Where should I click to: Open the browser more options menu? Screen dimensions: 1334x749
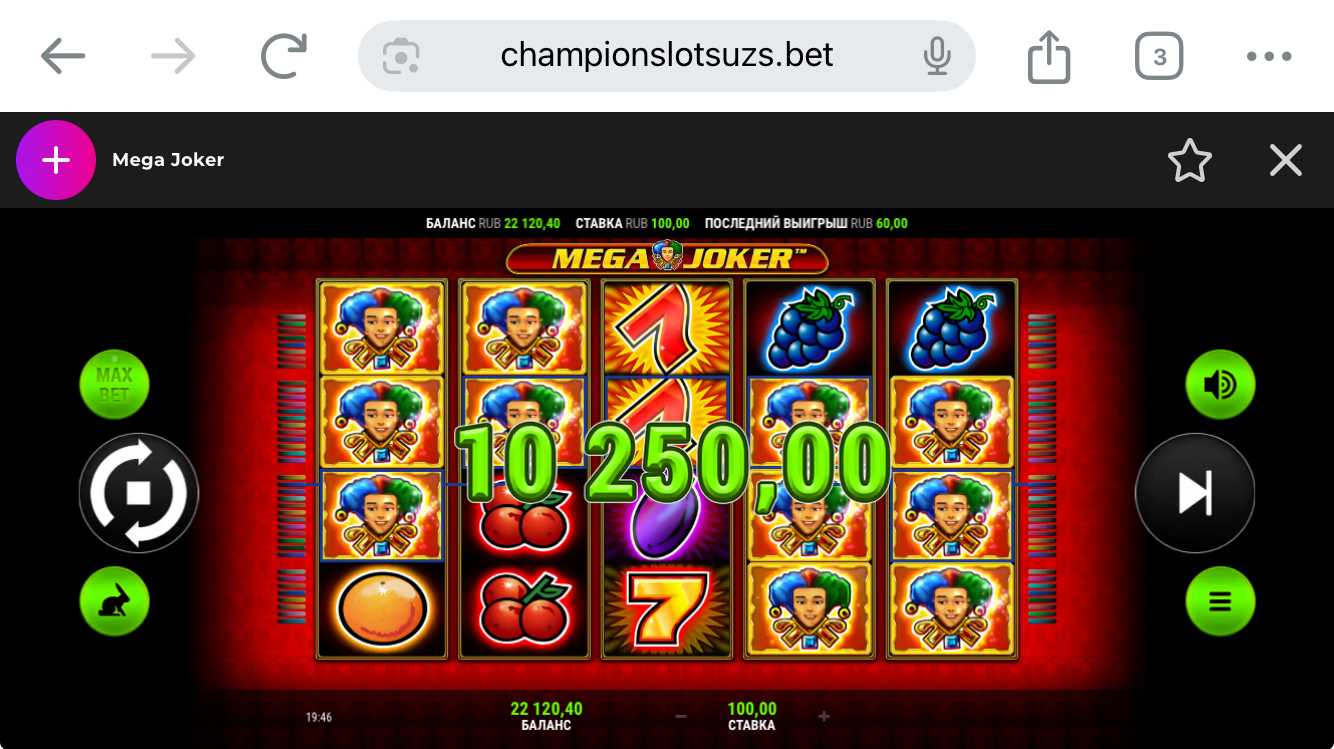point(1269,57)
